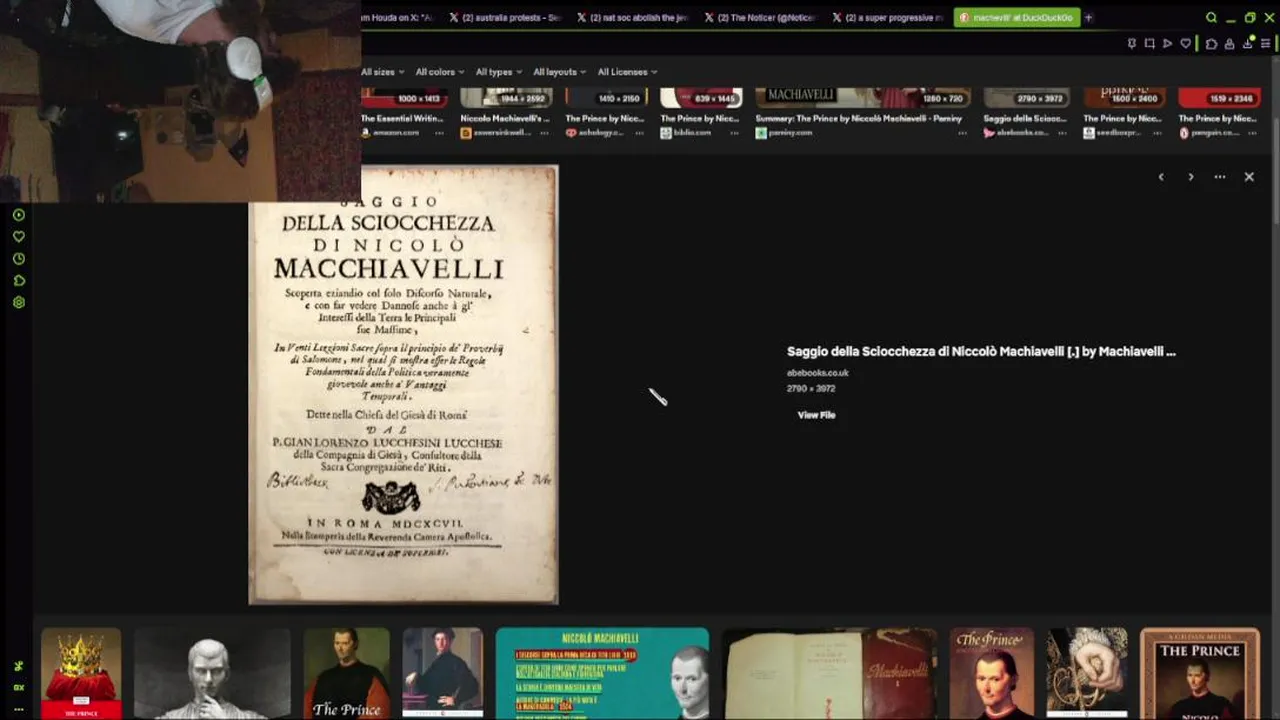This screenshot has width=1280, height=720.
Task: Open the downloads icon in the toolbar
Action: 1248,44
